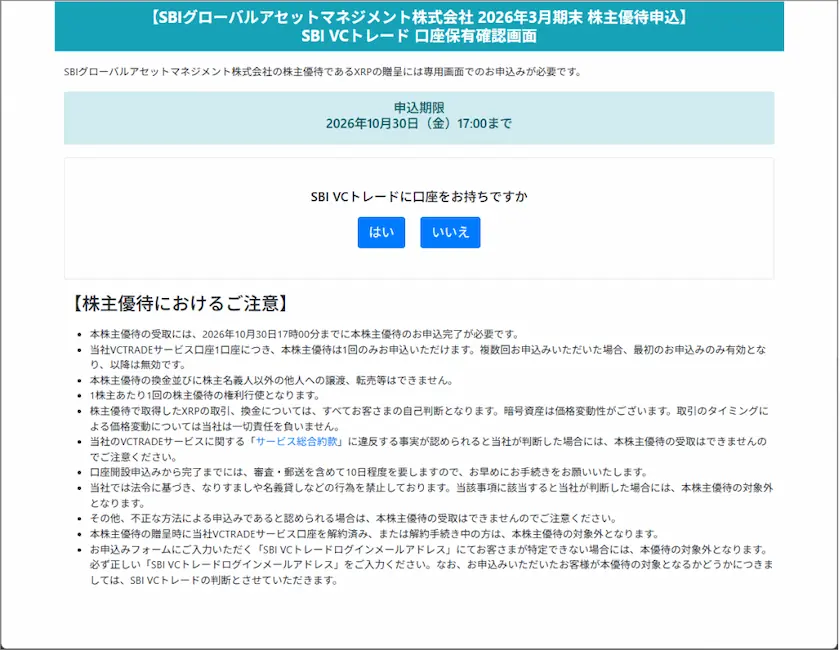This screenshot has width=840, height=650.
Task: Select the page header title text
Action: click(x=419, y=26)
